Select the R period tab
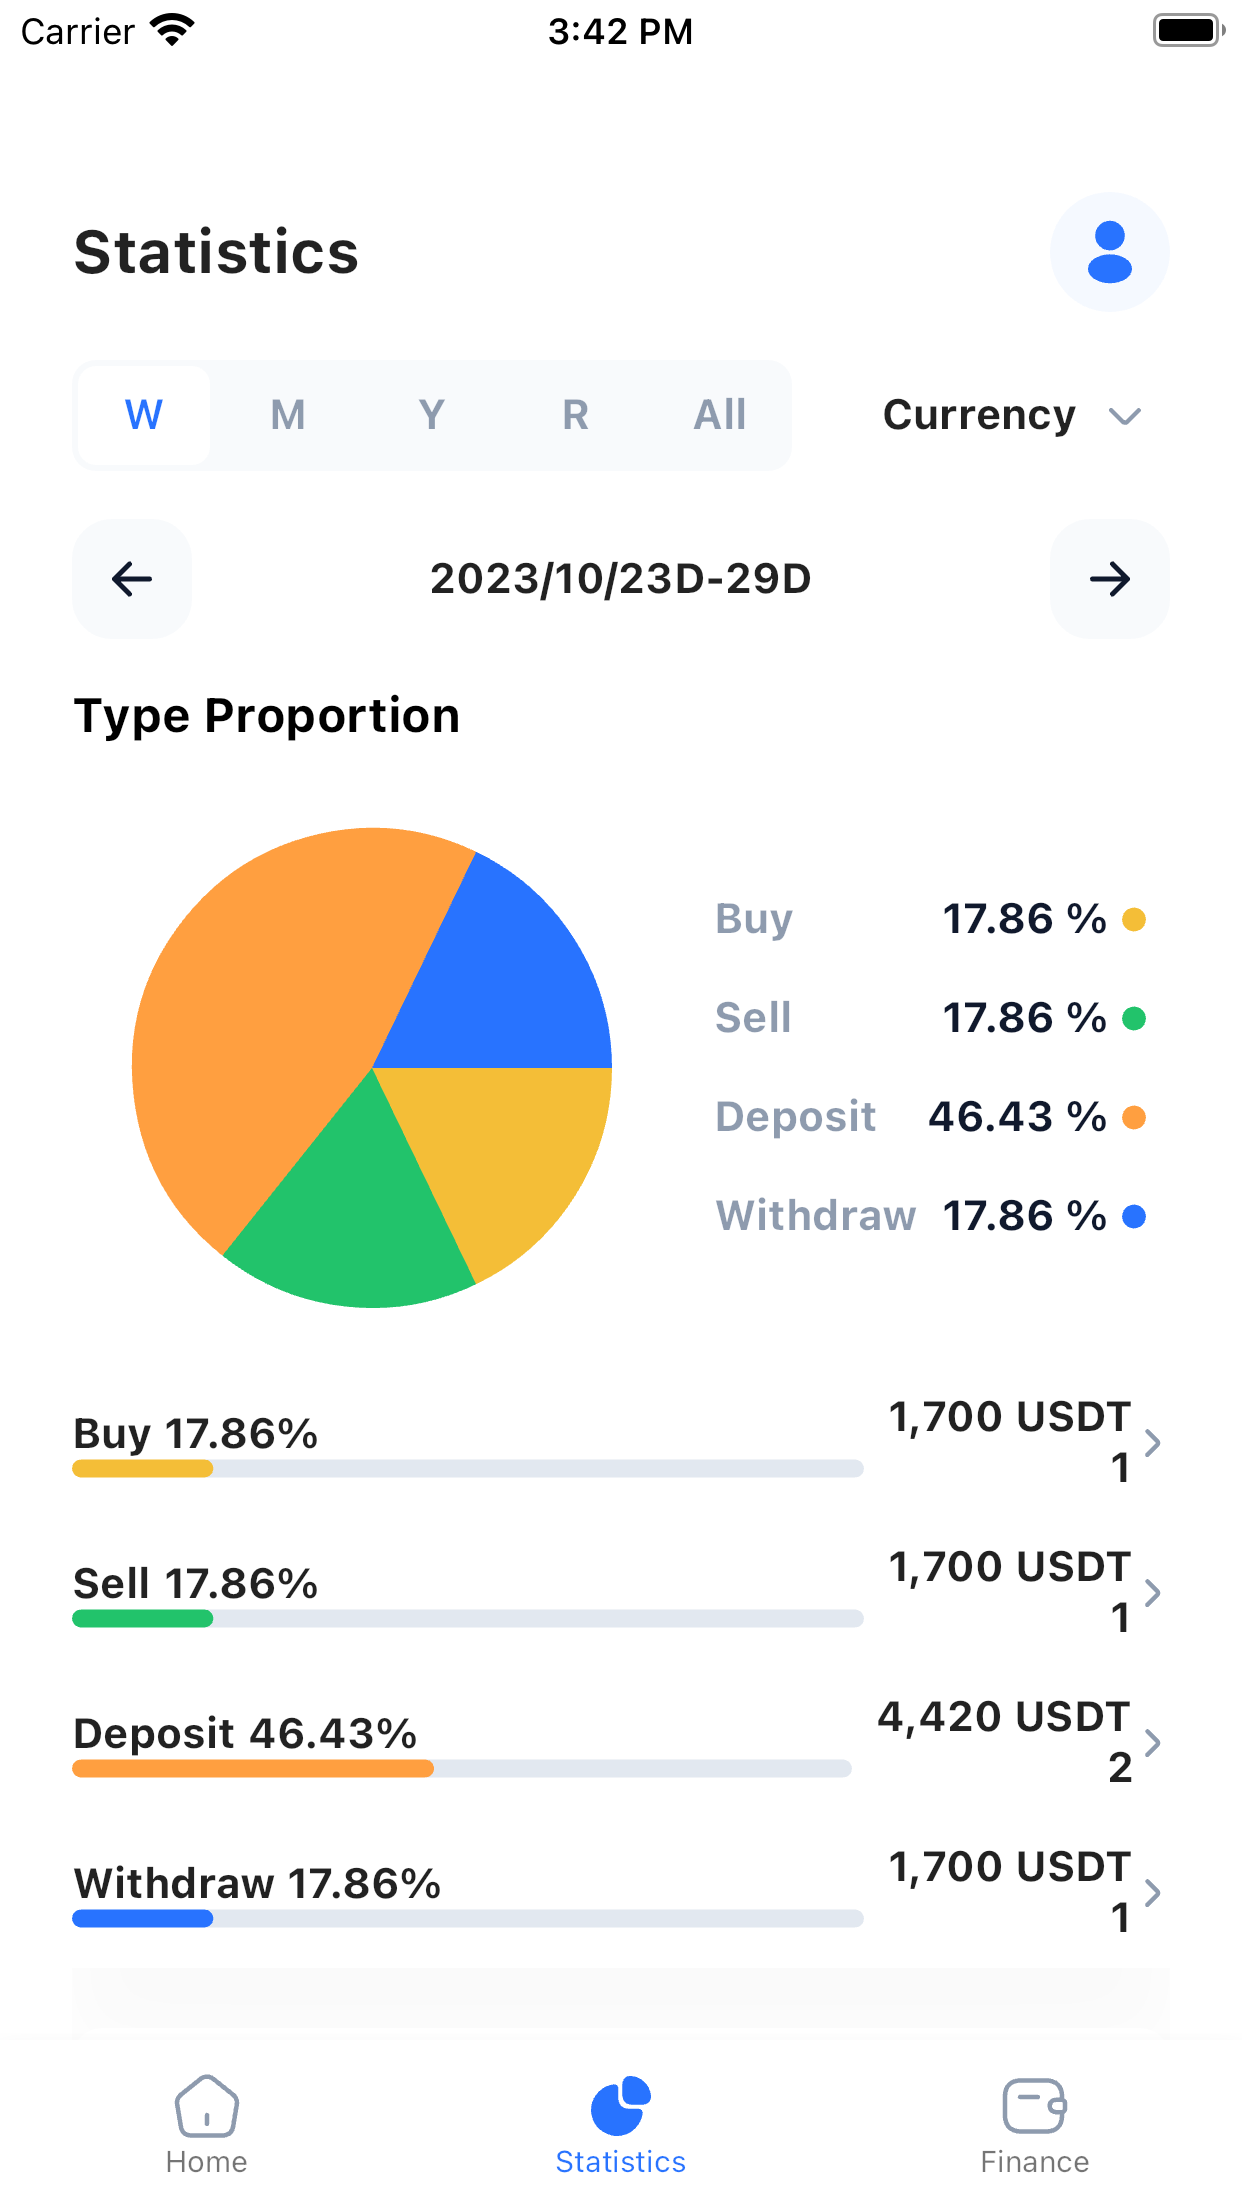Screen dimensions: 1242x2208 click(x=576, y=415)
